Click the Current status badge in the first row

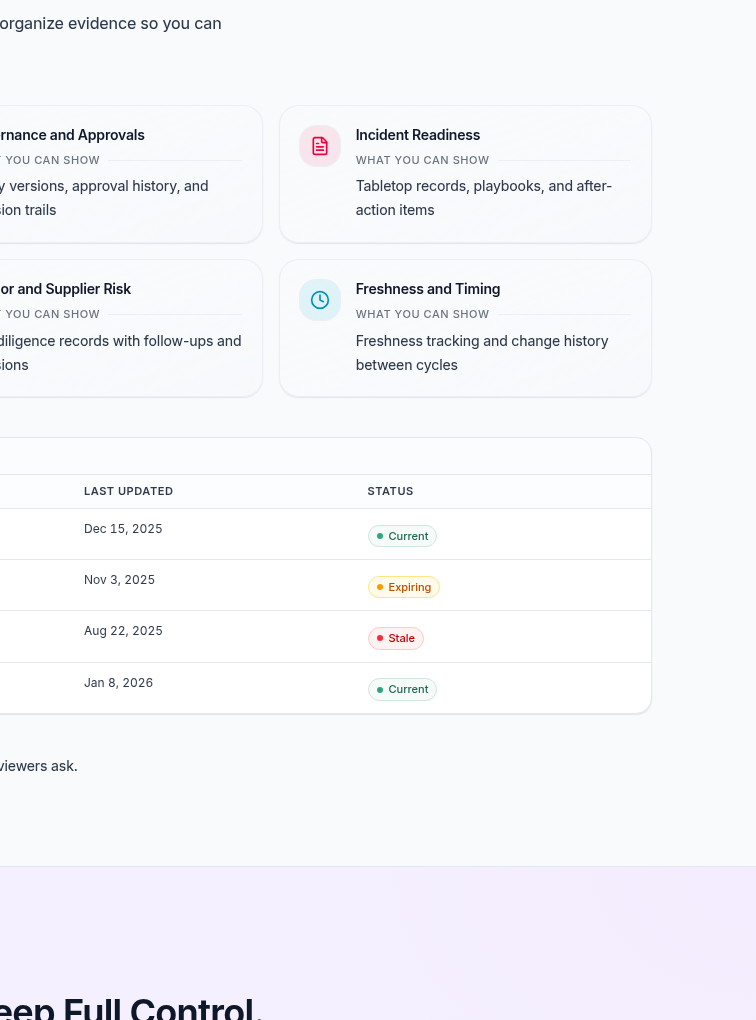pos(402,536)
